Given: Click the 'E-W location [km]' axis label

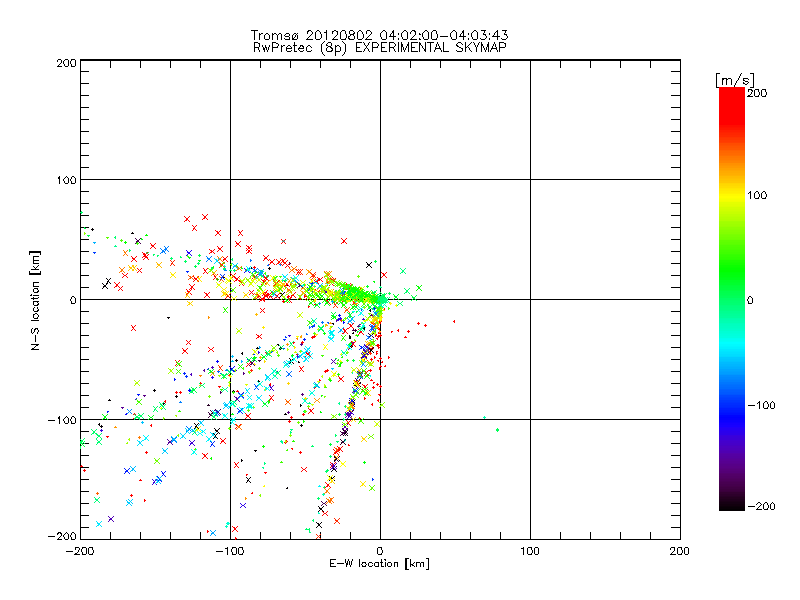Looking at the screenshot, I should tap(379, 563).
